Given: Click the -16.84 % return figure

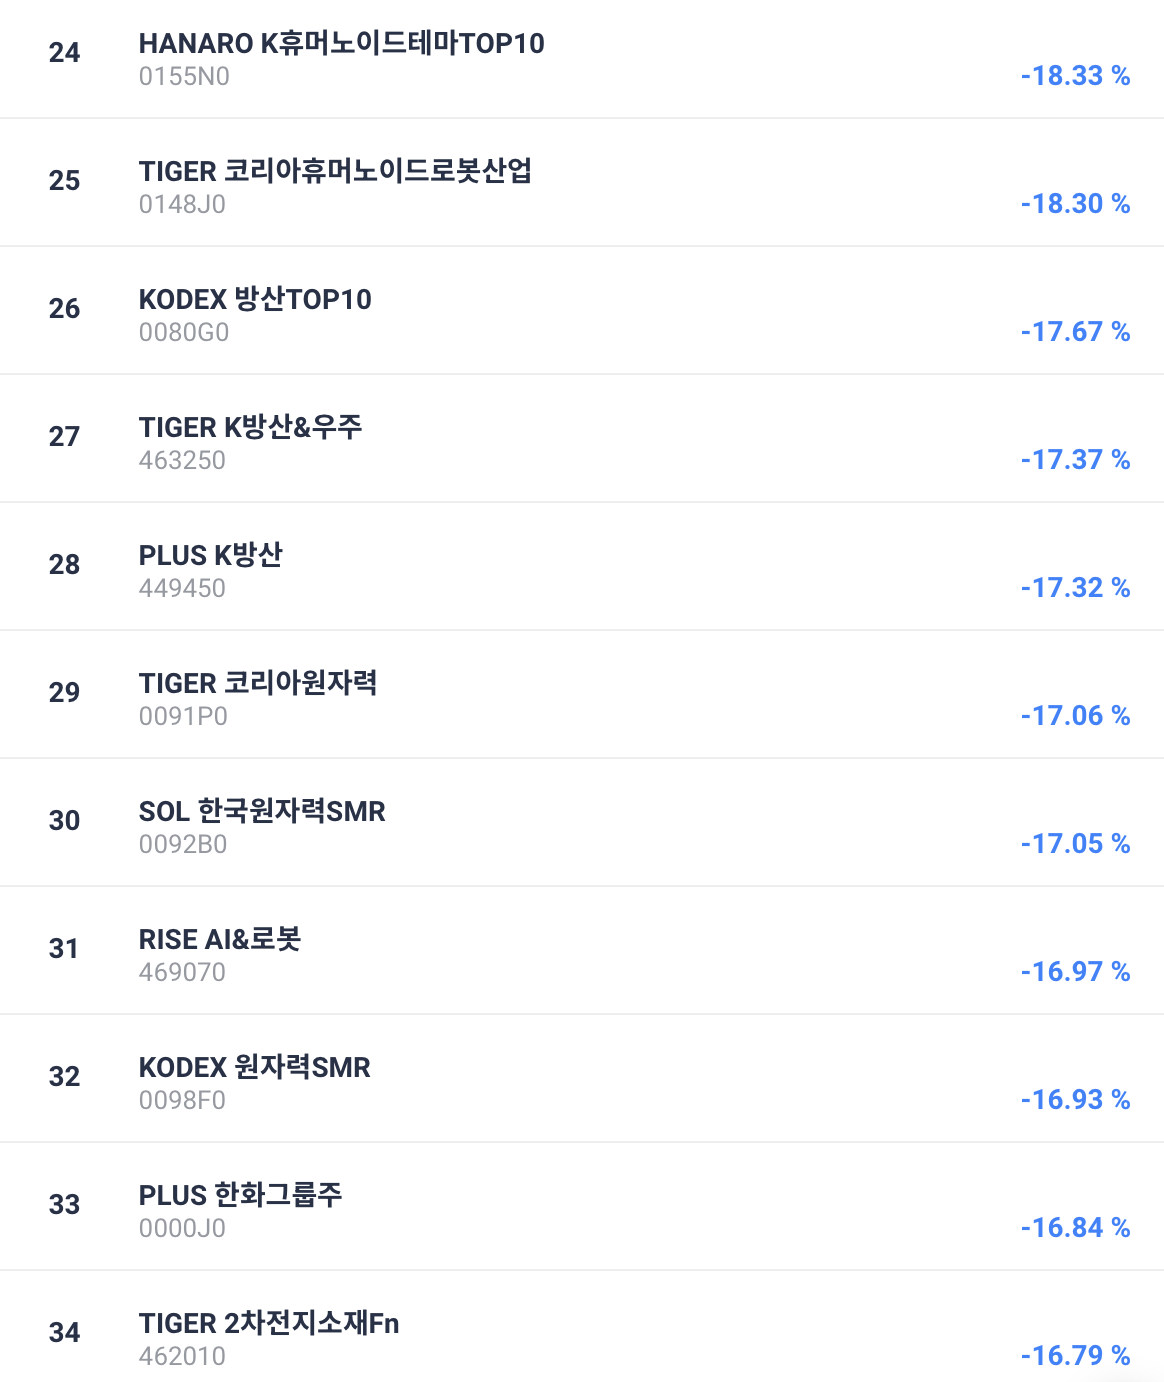Looking at the screenshot, I should (x=1075, y=1228).
